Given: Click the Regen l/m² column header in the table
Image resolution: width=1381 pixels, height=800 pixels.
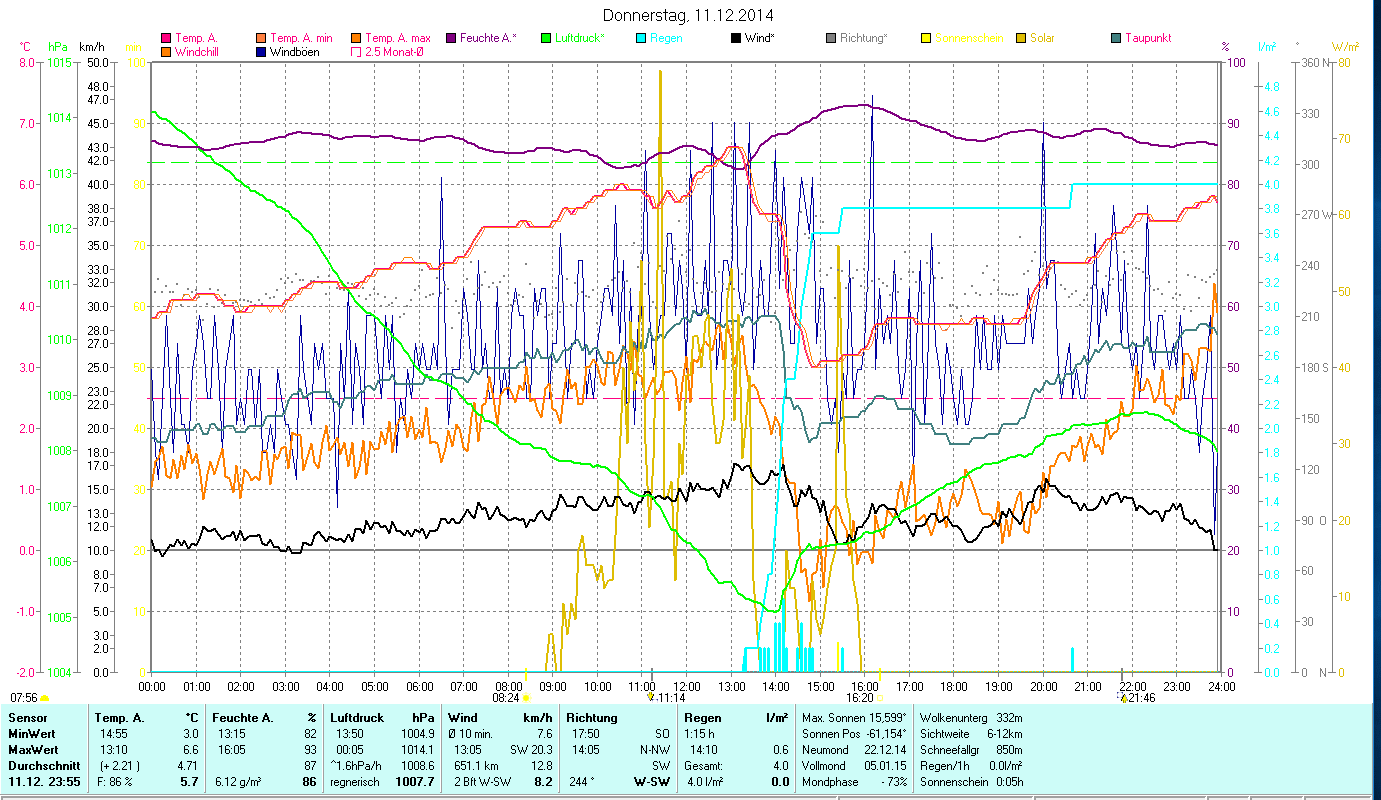Looking at the screenshot, I should click(736, 718).
